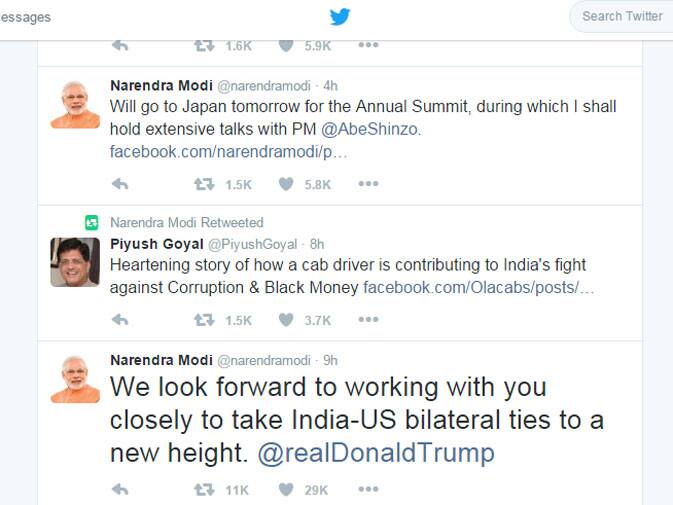Screen dimensions: 673x505
Task: Open more options on India-US ties tweet
Action: pyautogui.click(x=368, y=489)
